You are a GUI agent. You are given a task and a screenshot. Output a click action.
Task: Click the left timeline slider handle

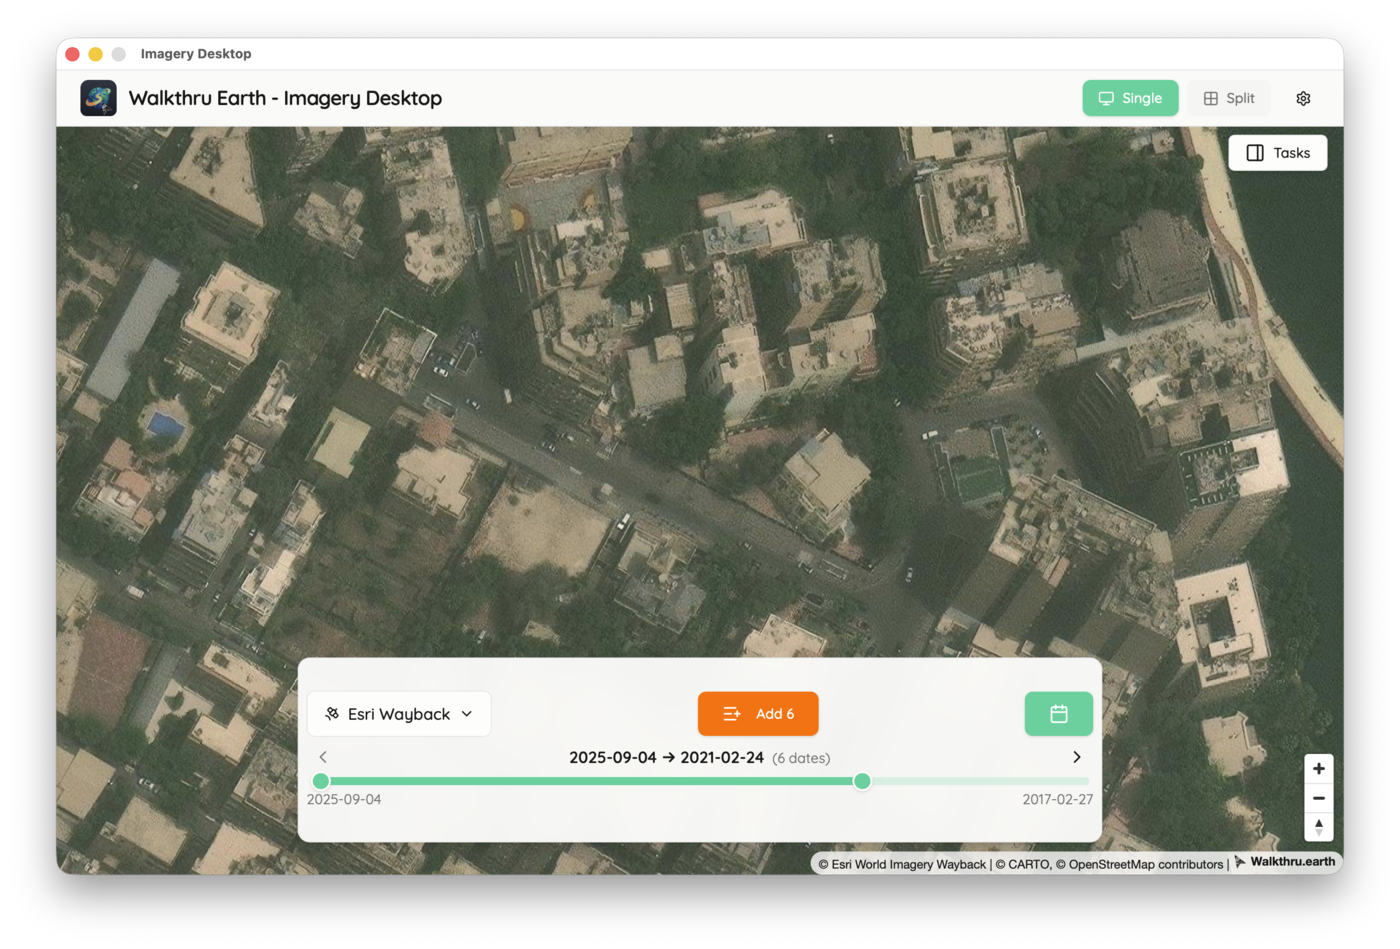coord(321,781)
